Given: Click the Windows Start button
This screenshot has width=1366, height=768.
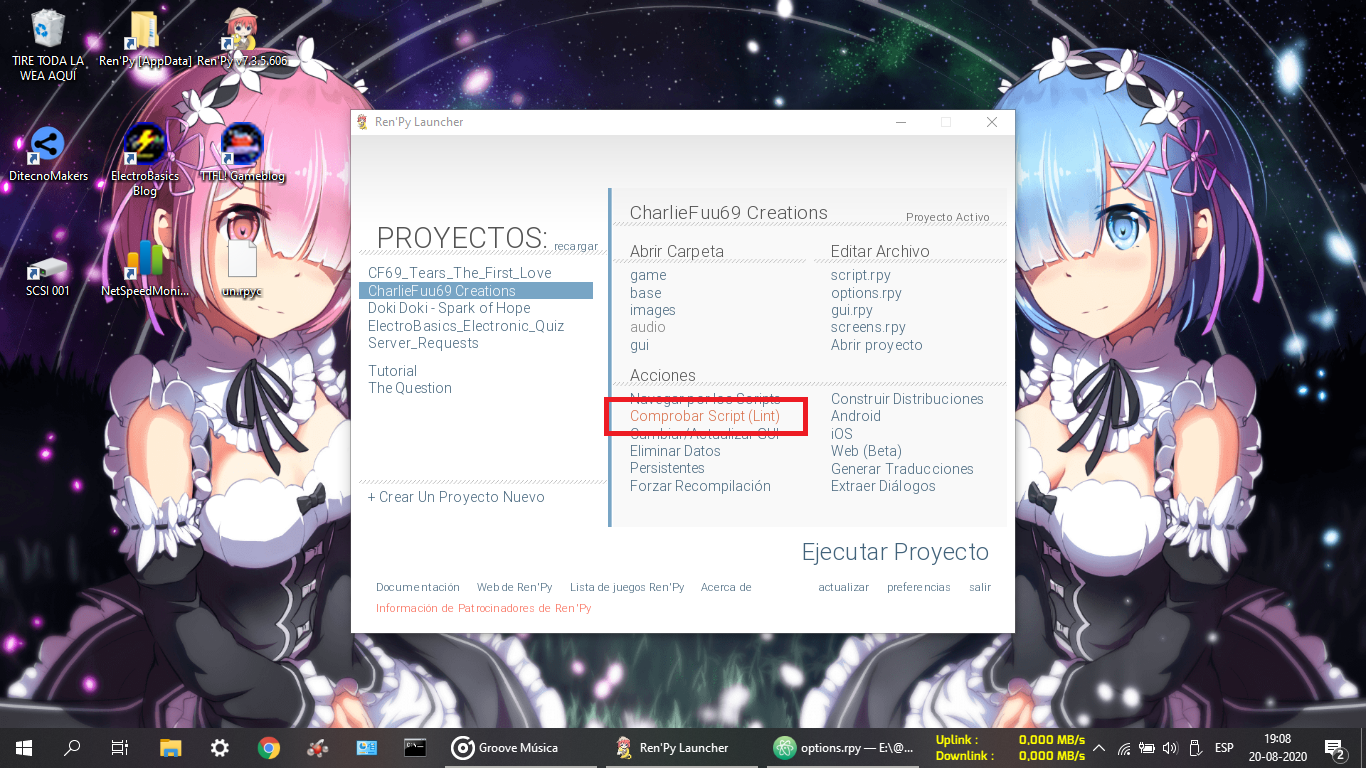Looking at the screenshot, I should 24,747.
